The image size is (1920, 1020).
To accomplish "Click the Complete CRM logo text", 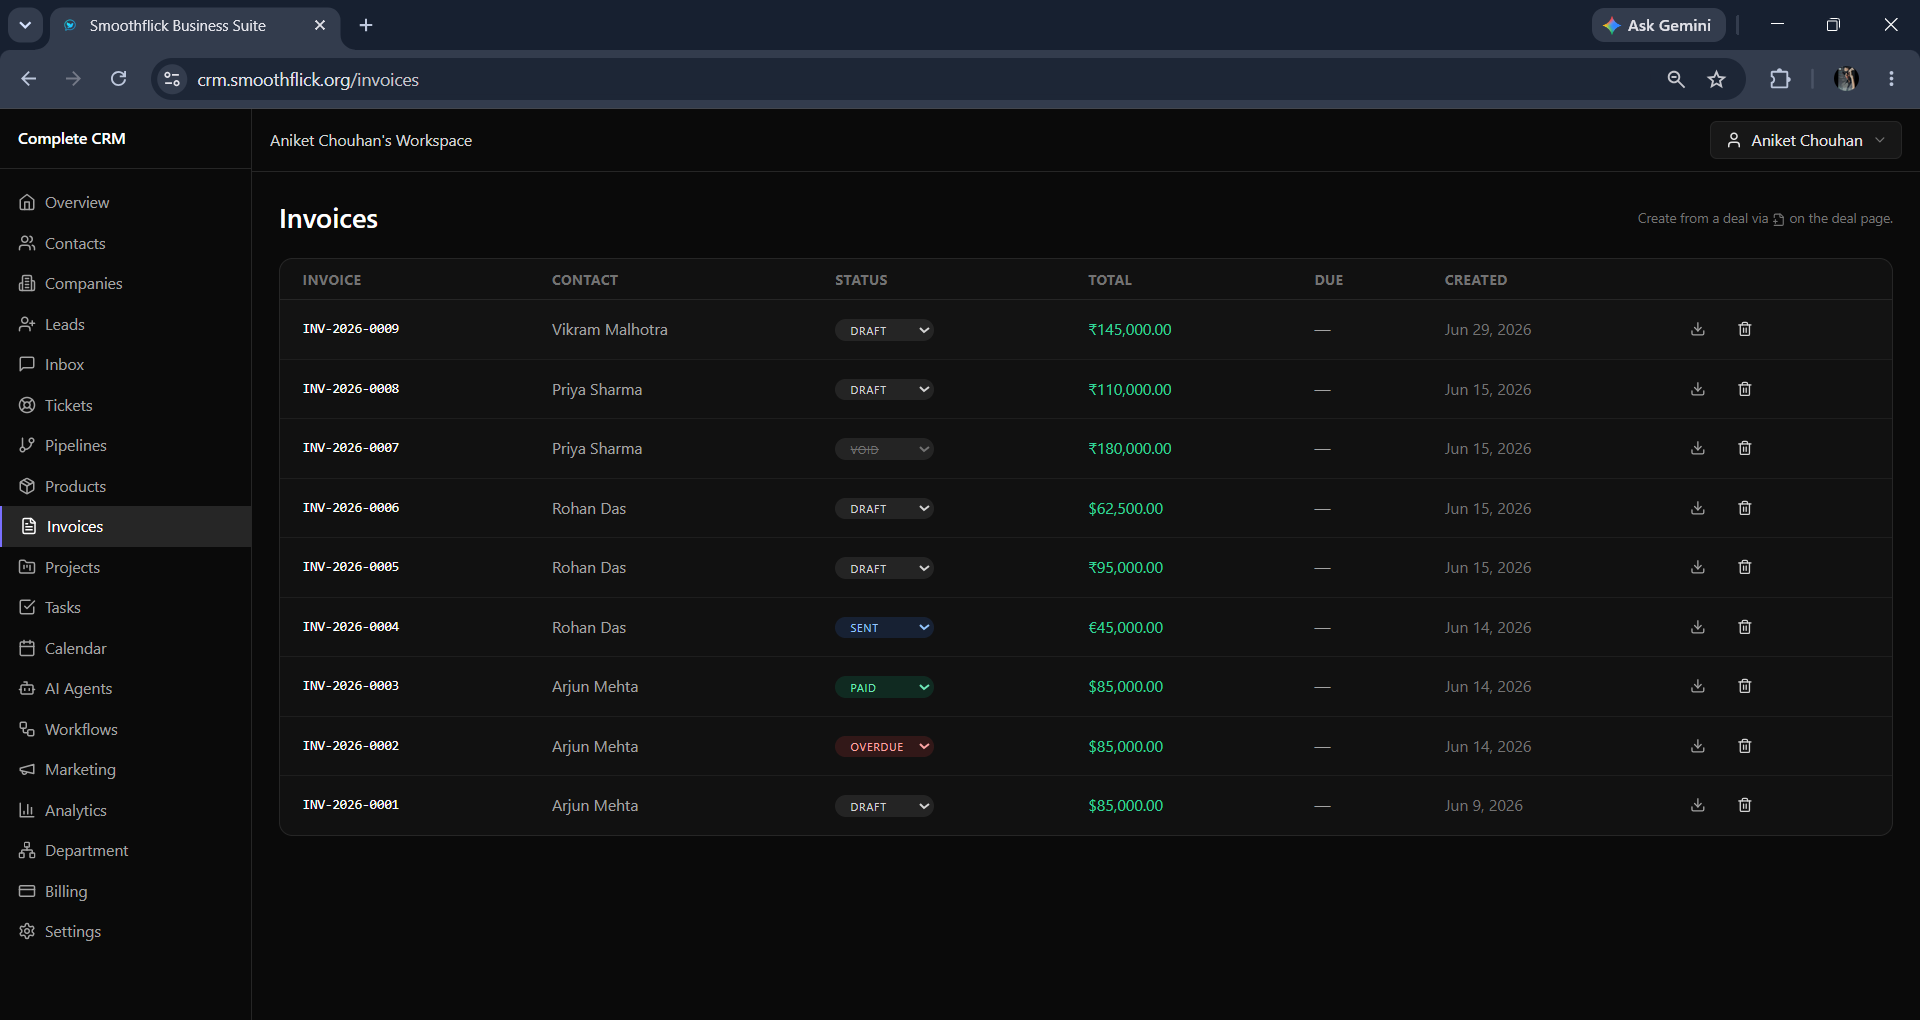I will pyautogui.click(x=72, y=139).
